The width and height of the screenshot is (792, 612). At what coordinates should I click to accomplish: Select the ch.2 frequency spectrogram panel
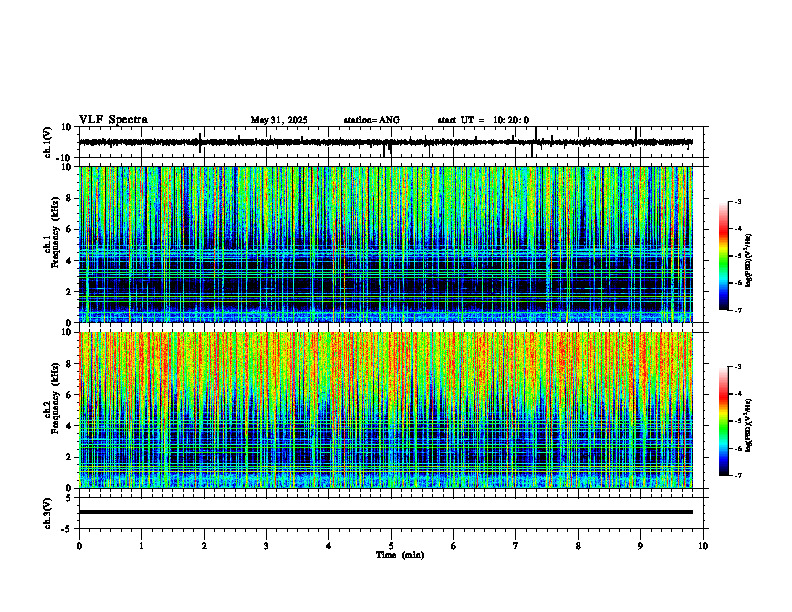385,410
